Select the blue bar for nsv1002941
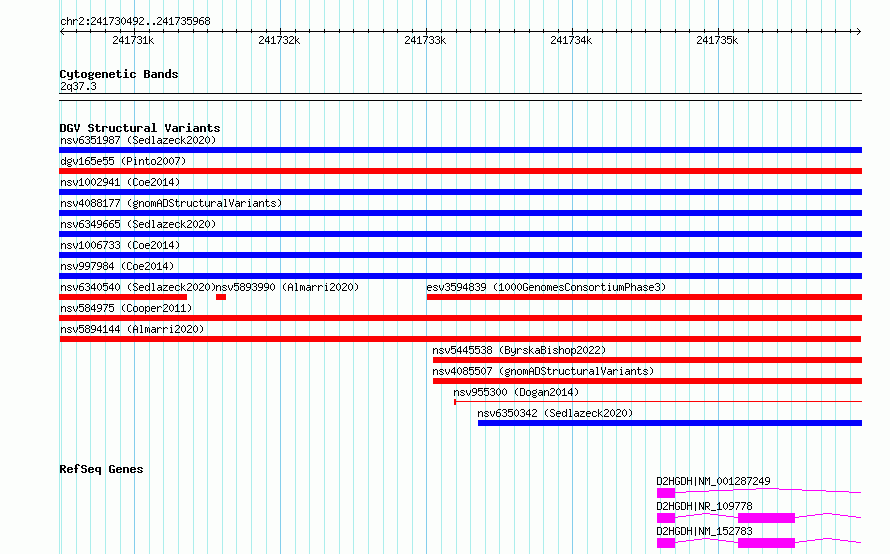This screenshot has height=554, width=890. (460, 192)
